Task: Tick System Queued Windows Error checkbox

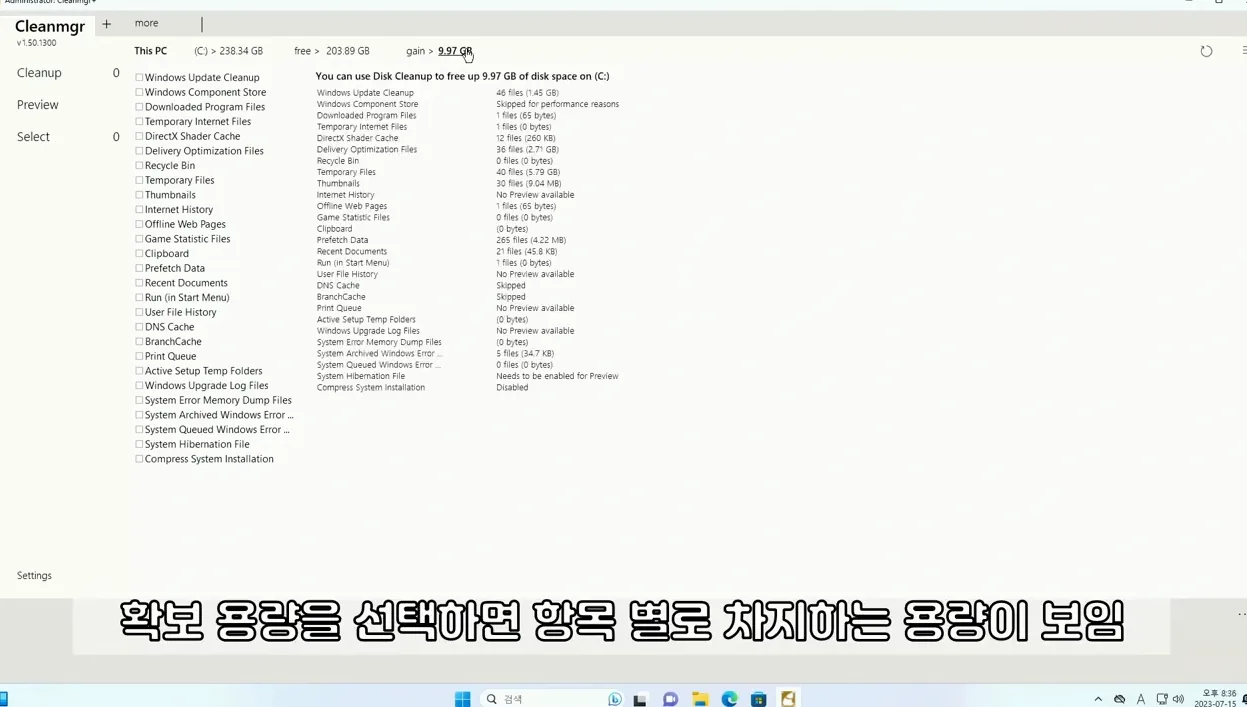Action: 139,429
